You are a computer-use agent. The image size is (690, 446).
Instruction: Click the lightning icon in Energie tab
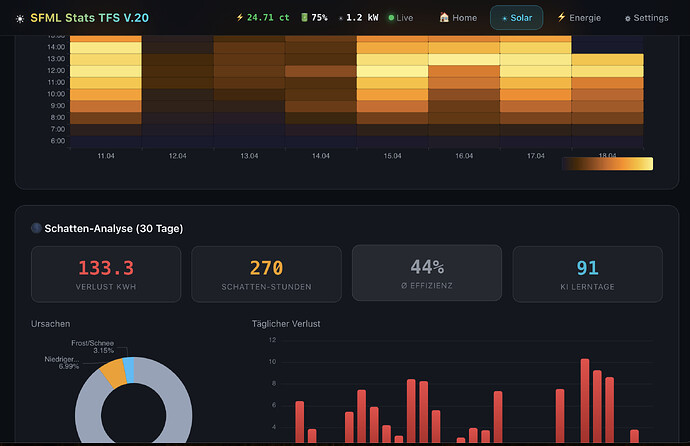pos(562,17)
